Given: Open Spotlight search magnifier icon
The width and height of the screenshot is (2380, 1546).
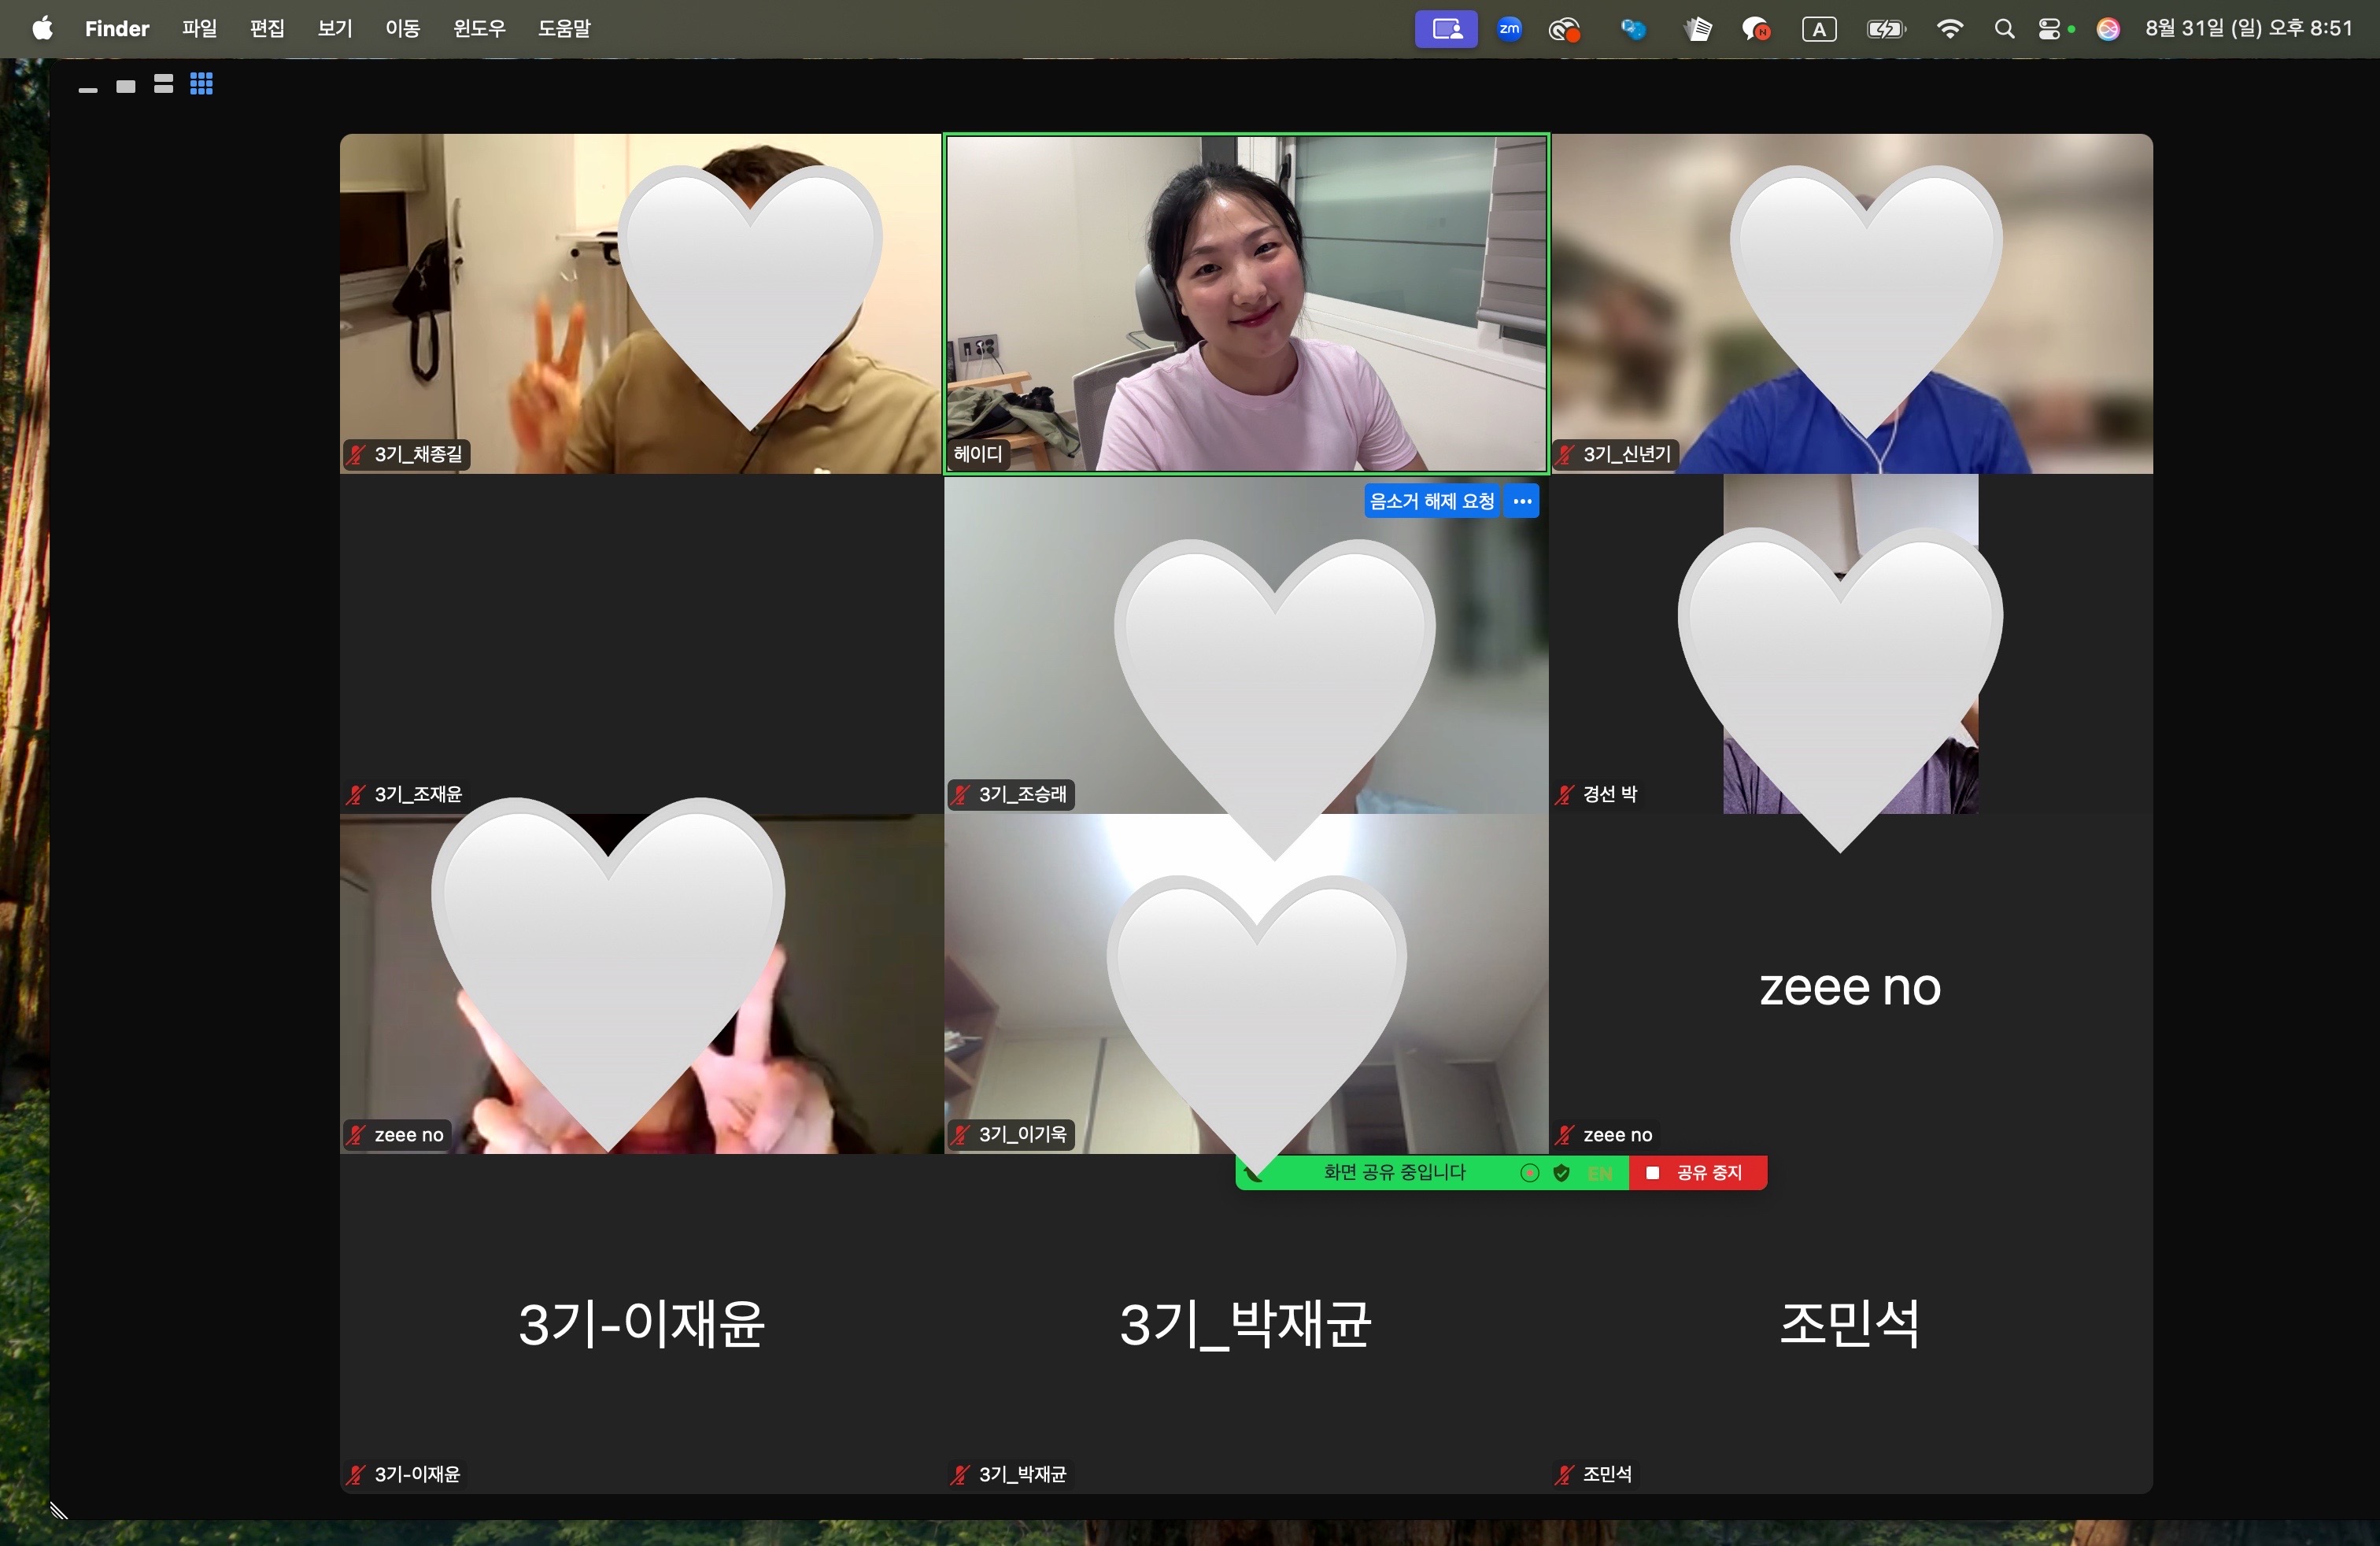Looking at the screenshot, I should coord(2004,29).
